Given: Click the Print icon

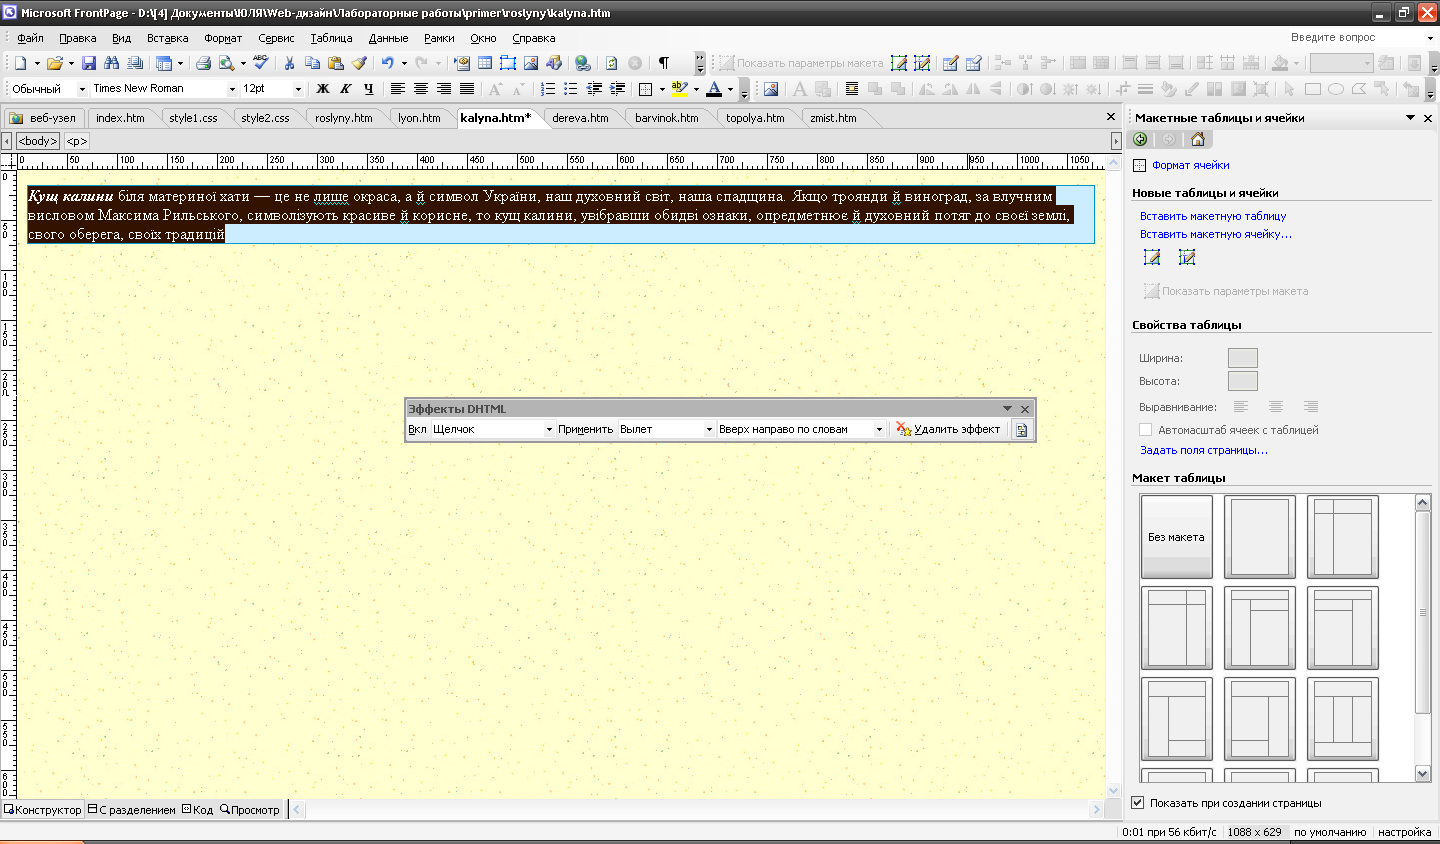Looking at the screenshot, I should pos(203,63).
